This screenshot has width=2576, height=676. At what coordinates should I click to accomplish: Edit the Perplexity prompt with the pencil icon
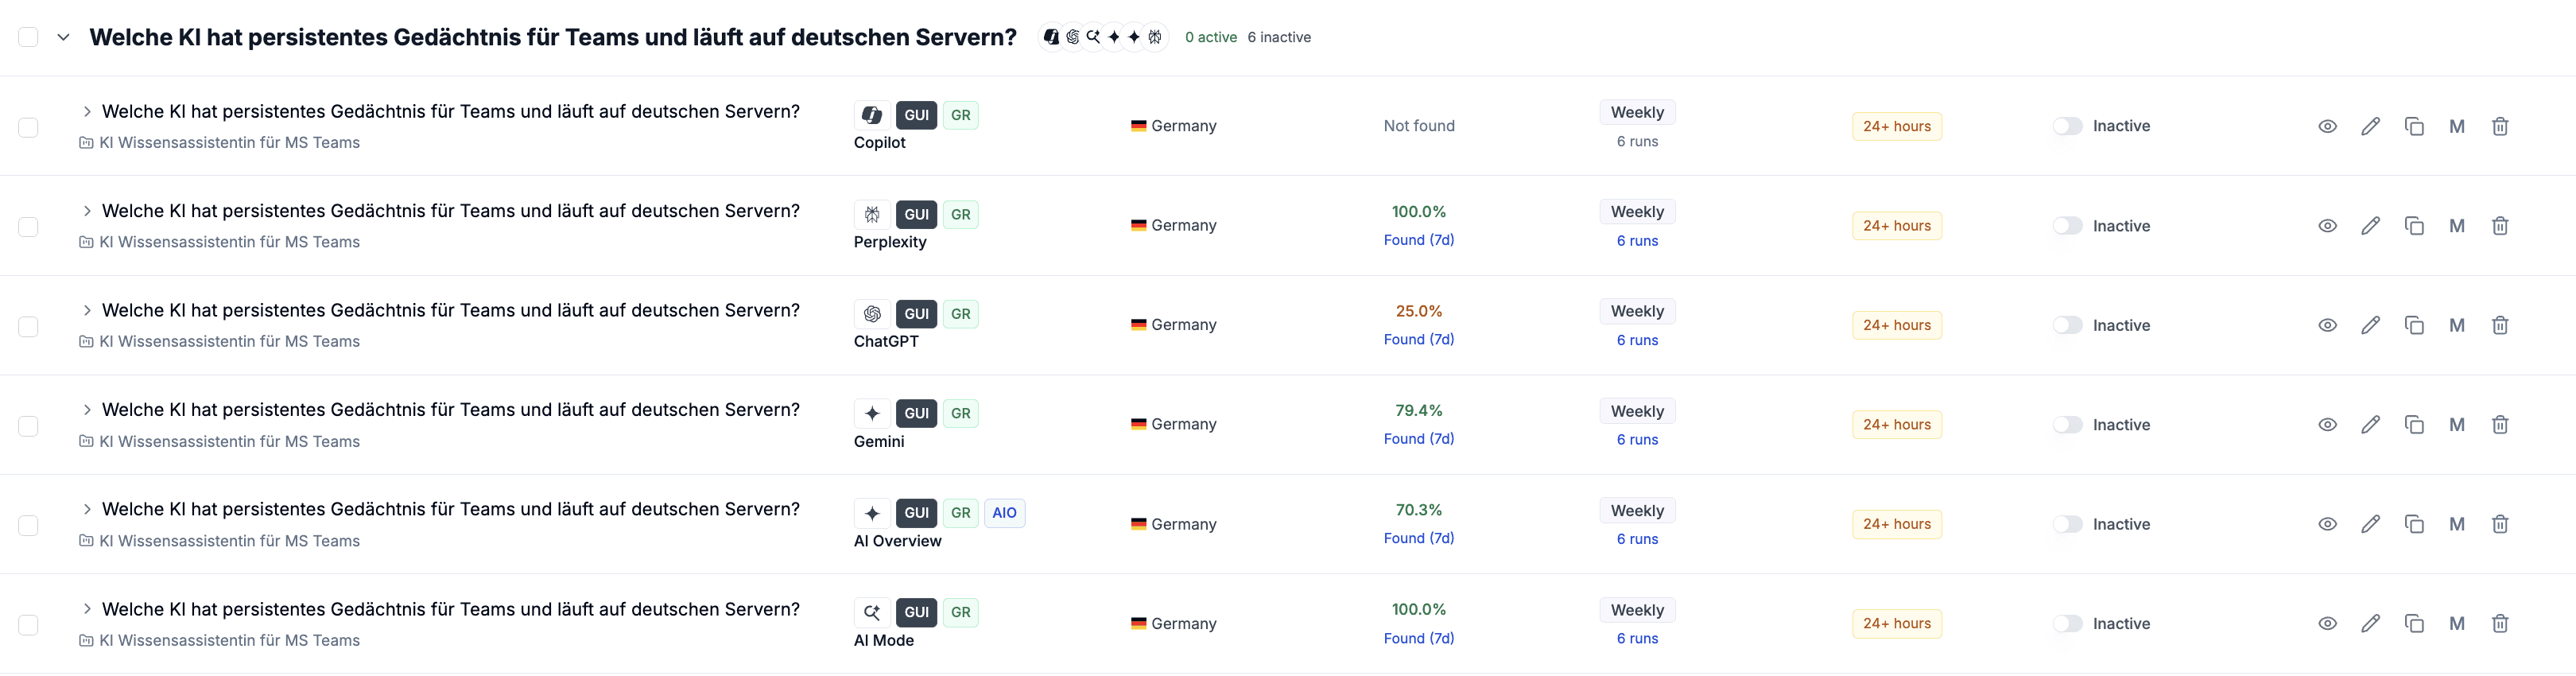pos(2370,226)
